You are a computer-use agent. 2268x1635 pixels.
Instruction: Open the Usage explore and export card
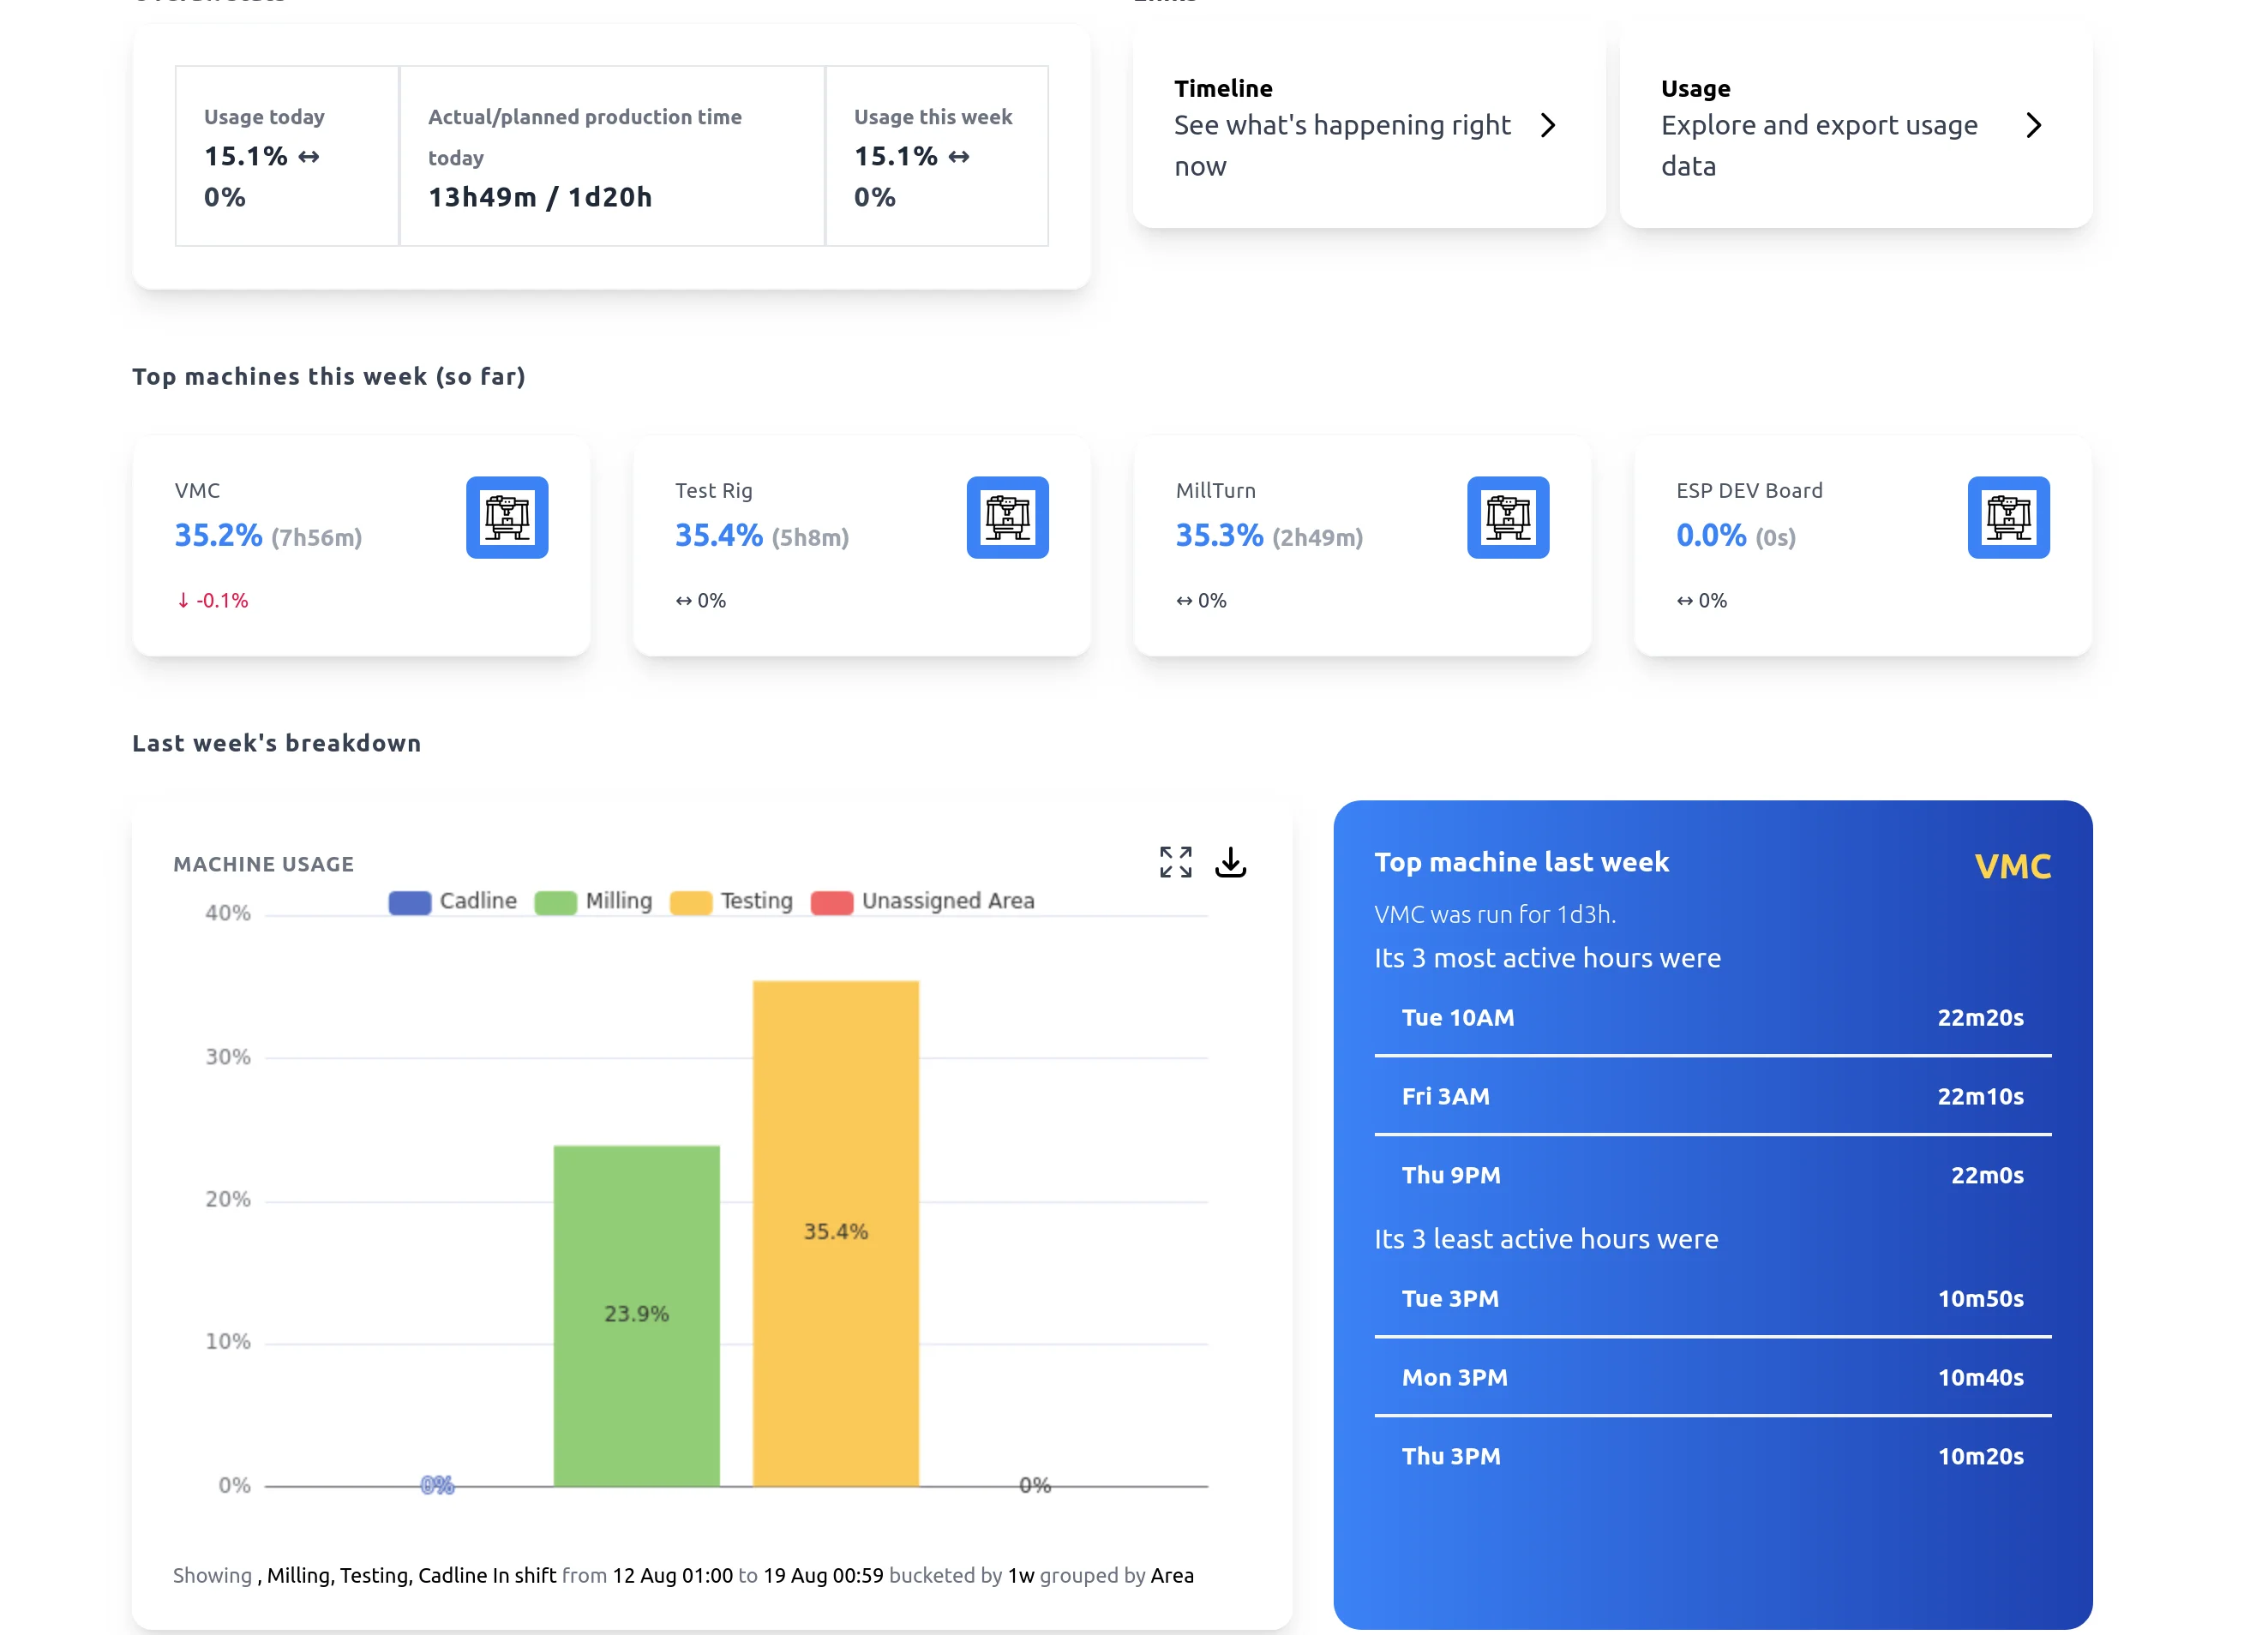[1820, 126]
